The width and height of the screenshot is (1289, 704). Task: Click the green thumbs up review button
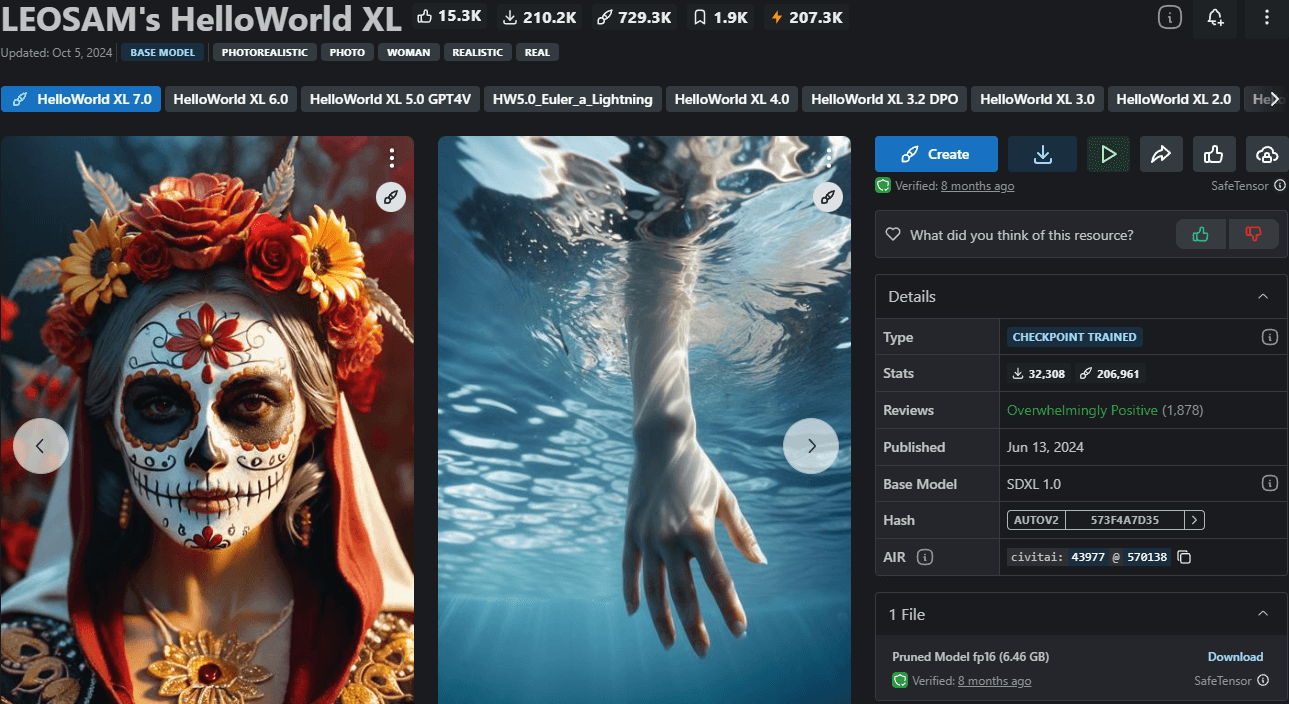(1201, 234)
